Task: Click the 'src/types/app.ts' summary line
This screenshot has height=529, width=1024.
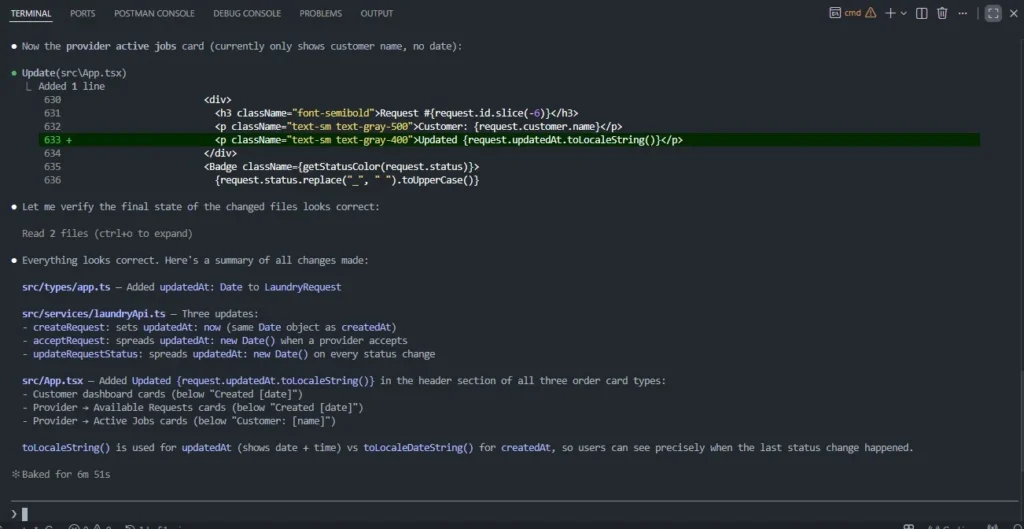Action: (x=182, y=287)
